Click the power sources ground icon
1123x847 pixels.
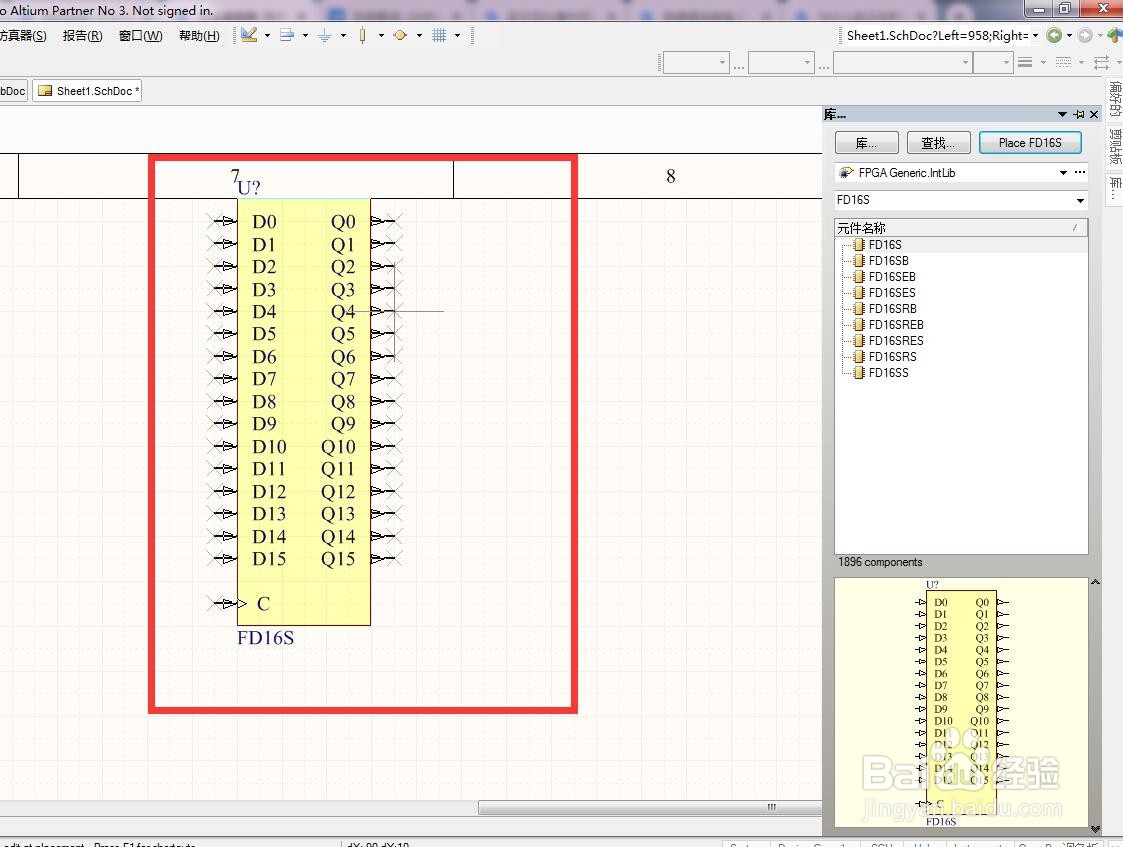point(324,35)
